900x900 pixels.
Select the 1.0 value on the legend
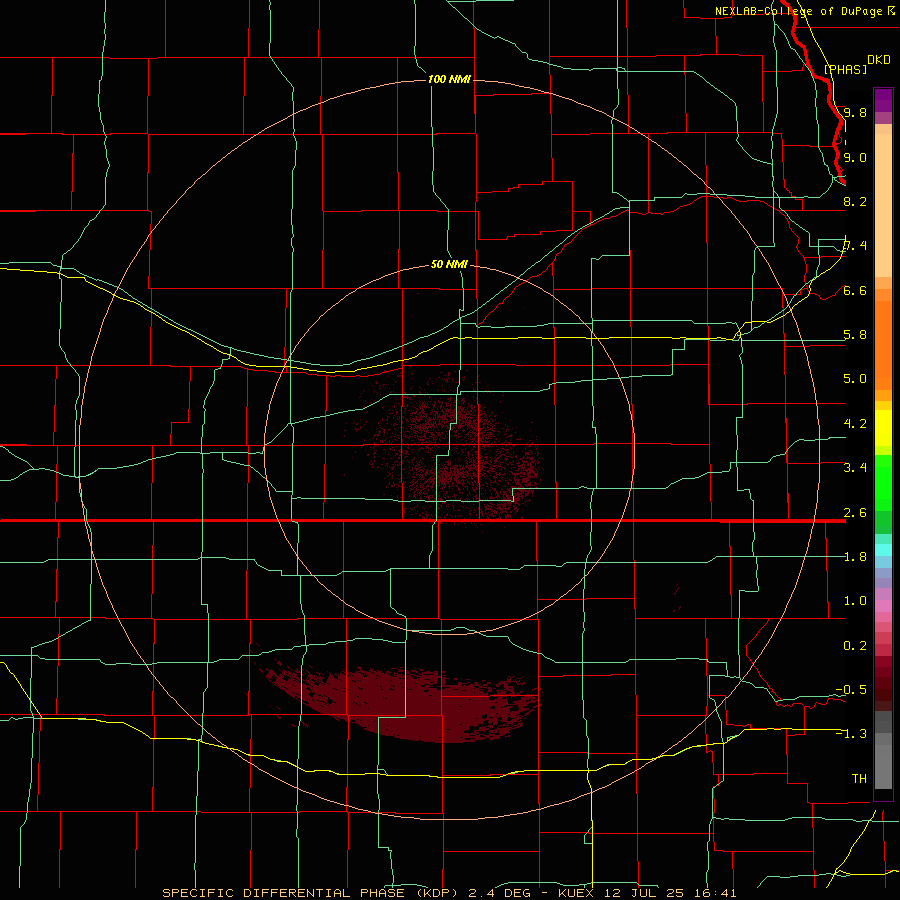(x=855, y=601)
